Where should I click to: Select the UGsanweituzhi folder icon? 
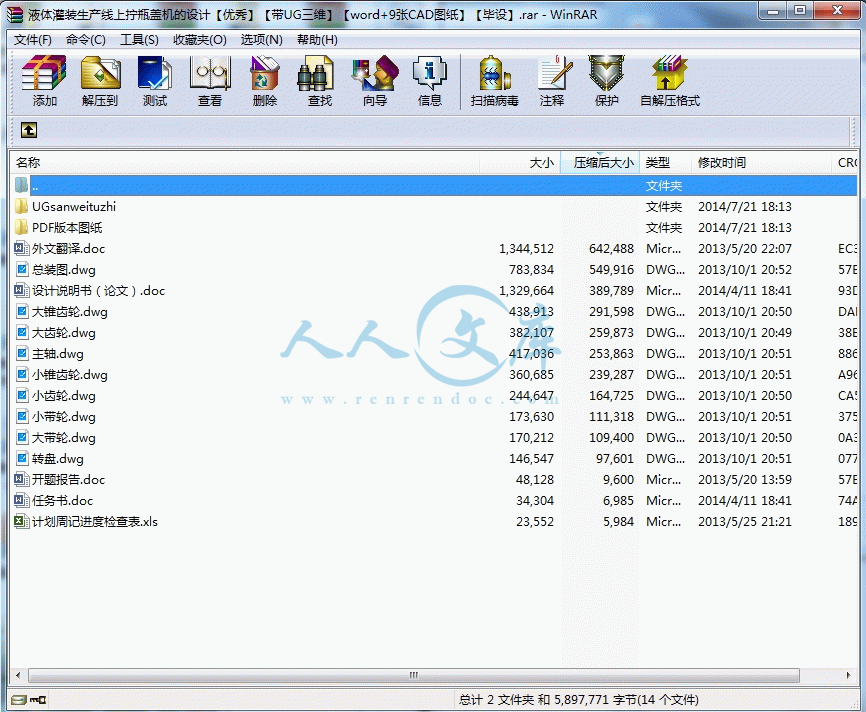coord(21,207)
